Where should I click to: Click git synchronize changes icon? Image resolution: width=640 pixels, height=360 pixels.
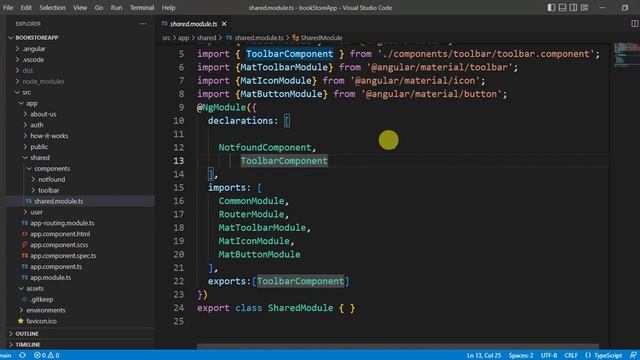[x=22, y=355]
